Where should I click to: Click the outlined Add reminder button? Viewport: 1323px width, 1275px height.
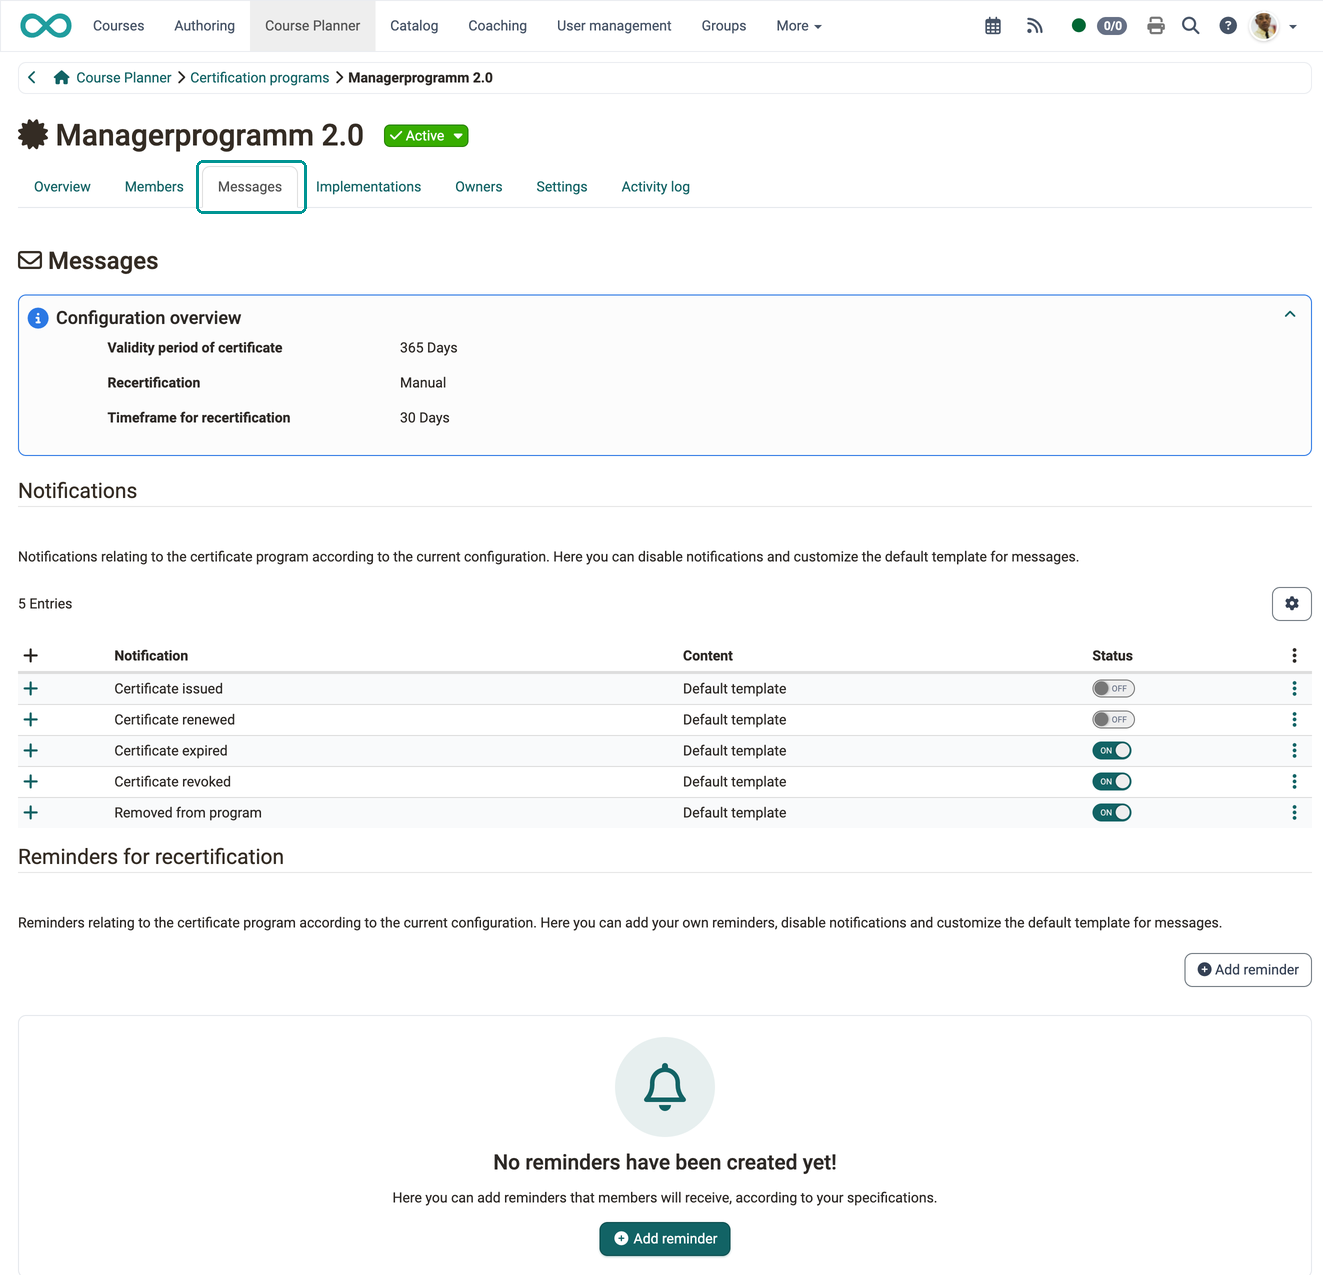[1248, 970]
